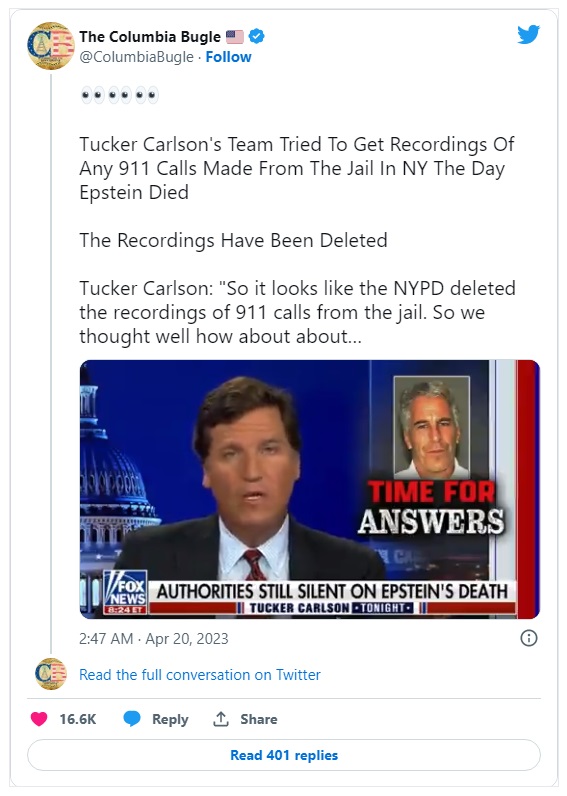Click small avatar beside full conversation link
The width and height of the screenshot is (567, 796).
pyautogui.click(x=51, y=674)
